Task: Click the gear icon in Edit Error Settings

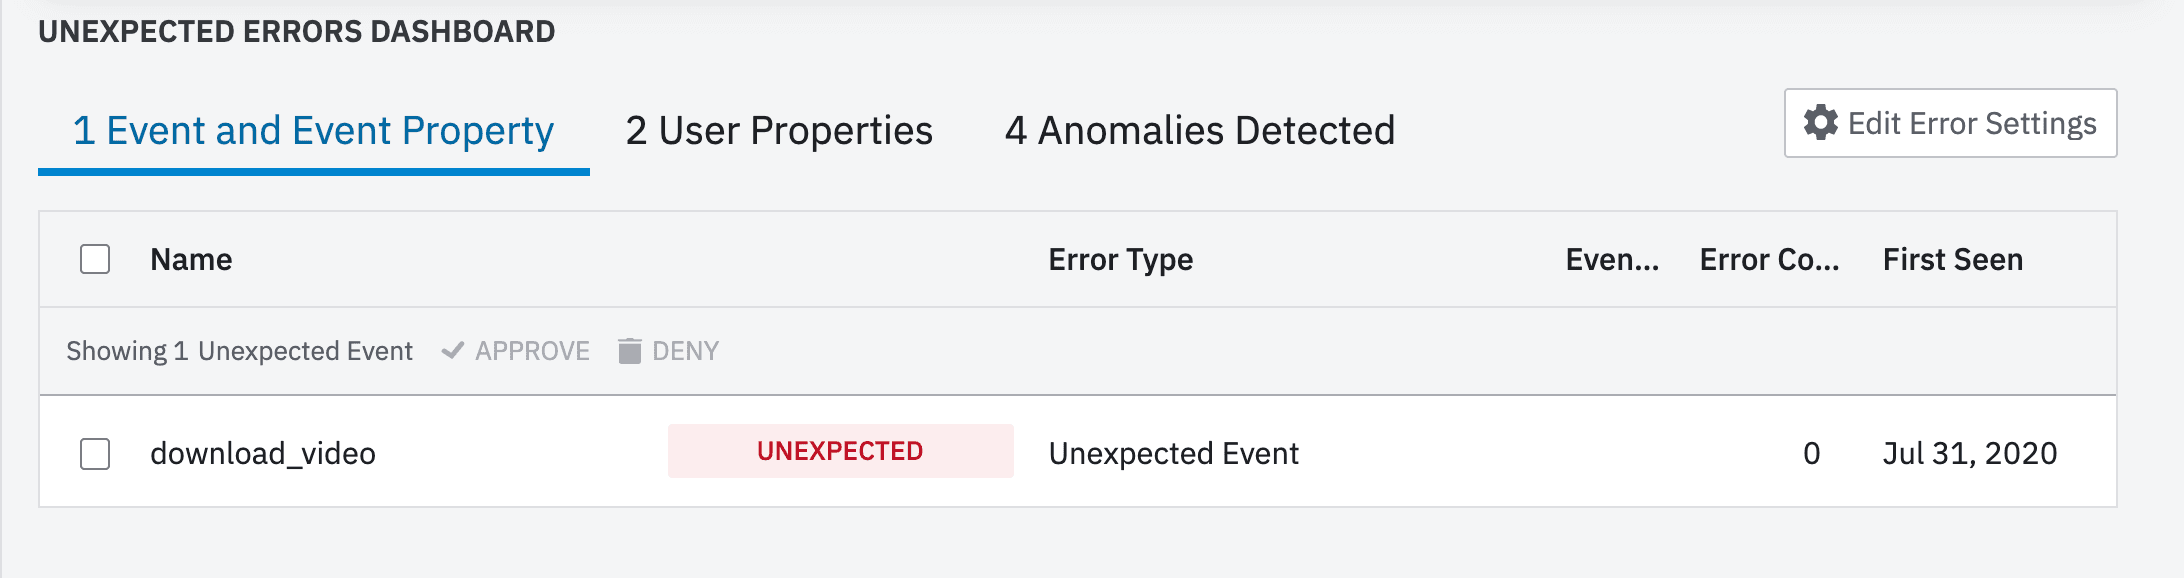Action: point(1821,123)
